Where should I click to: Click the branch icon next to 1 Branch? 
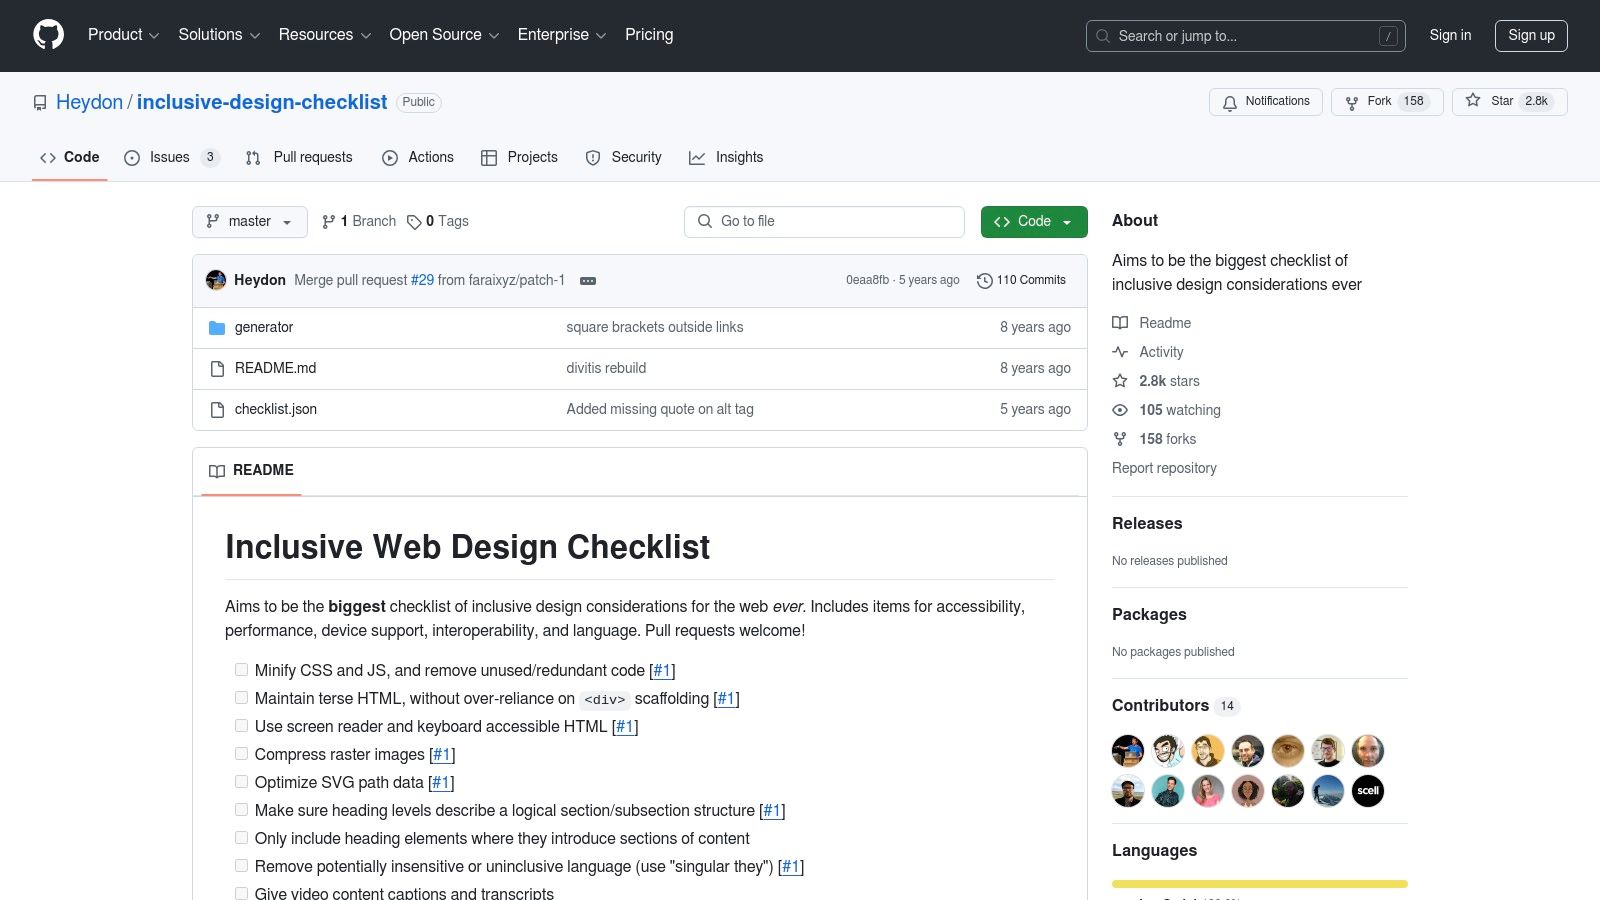pos(329,222)
